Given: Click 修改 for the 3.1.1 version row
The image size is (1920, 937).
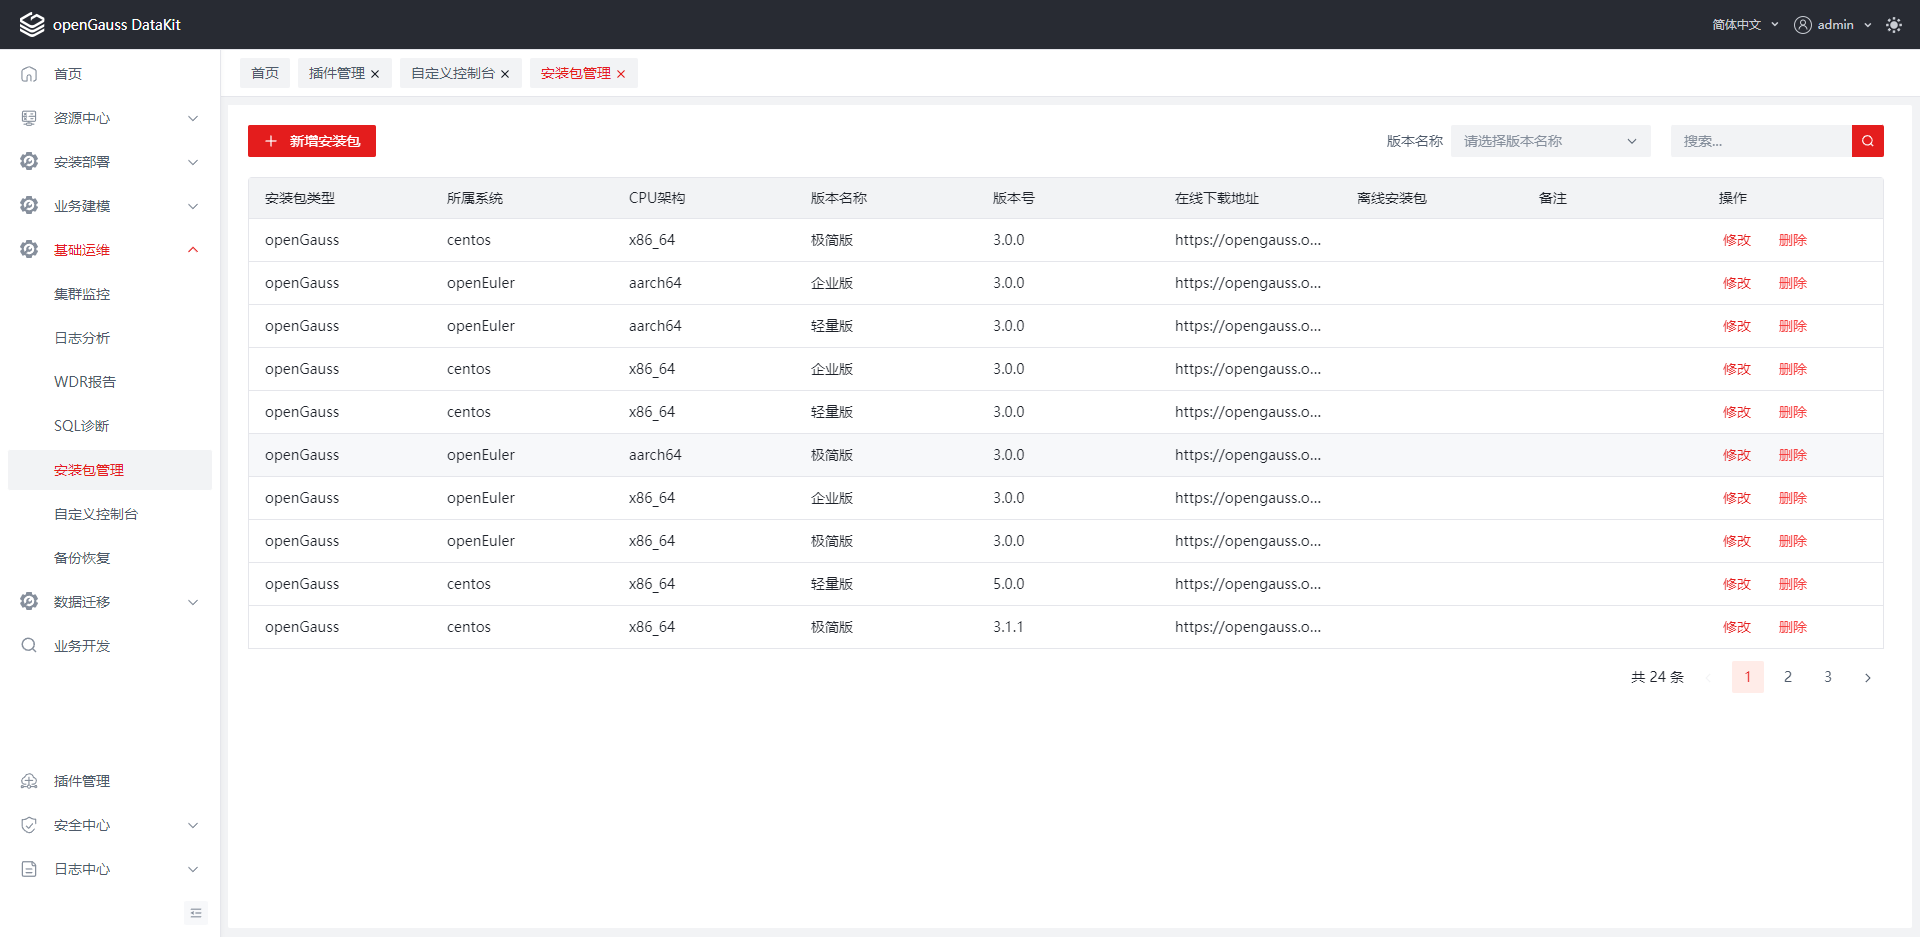Looking at the screenshot, I should [1736, 627].
